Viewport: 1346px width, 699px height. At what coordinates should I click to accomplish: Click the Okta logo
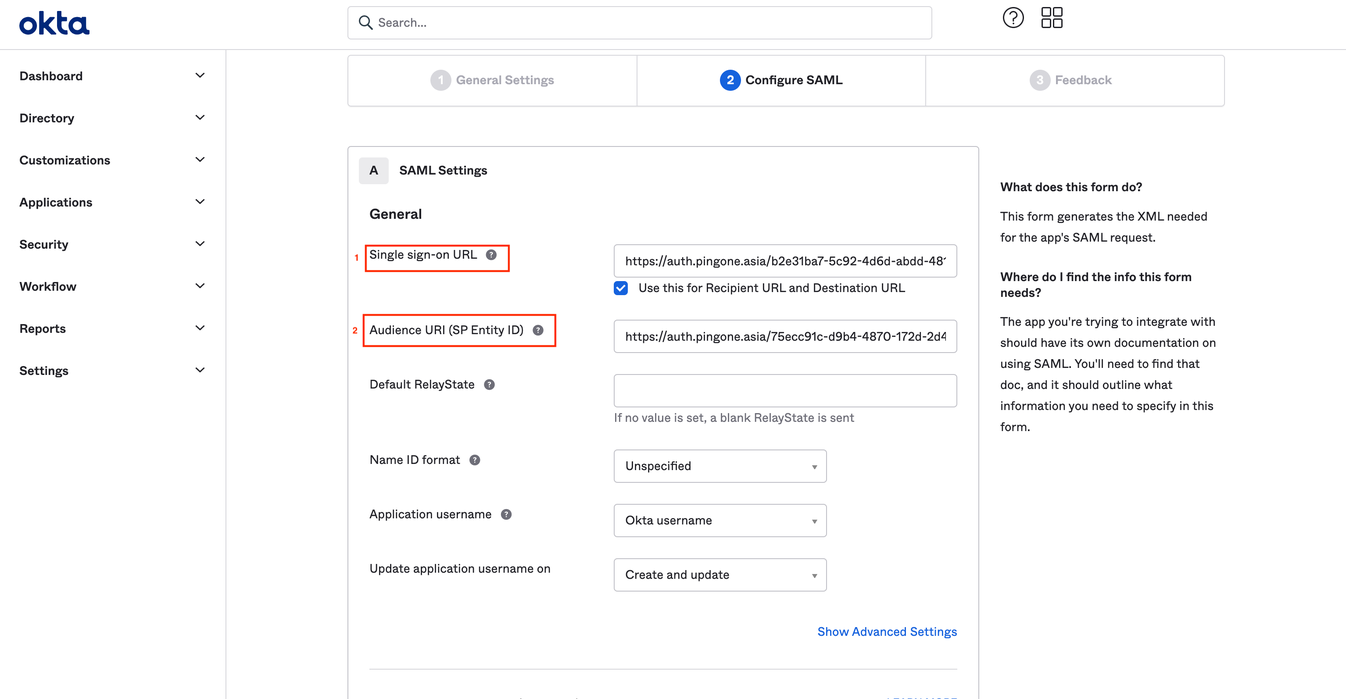tap(53, 23)
